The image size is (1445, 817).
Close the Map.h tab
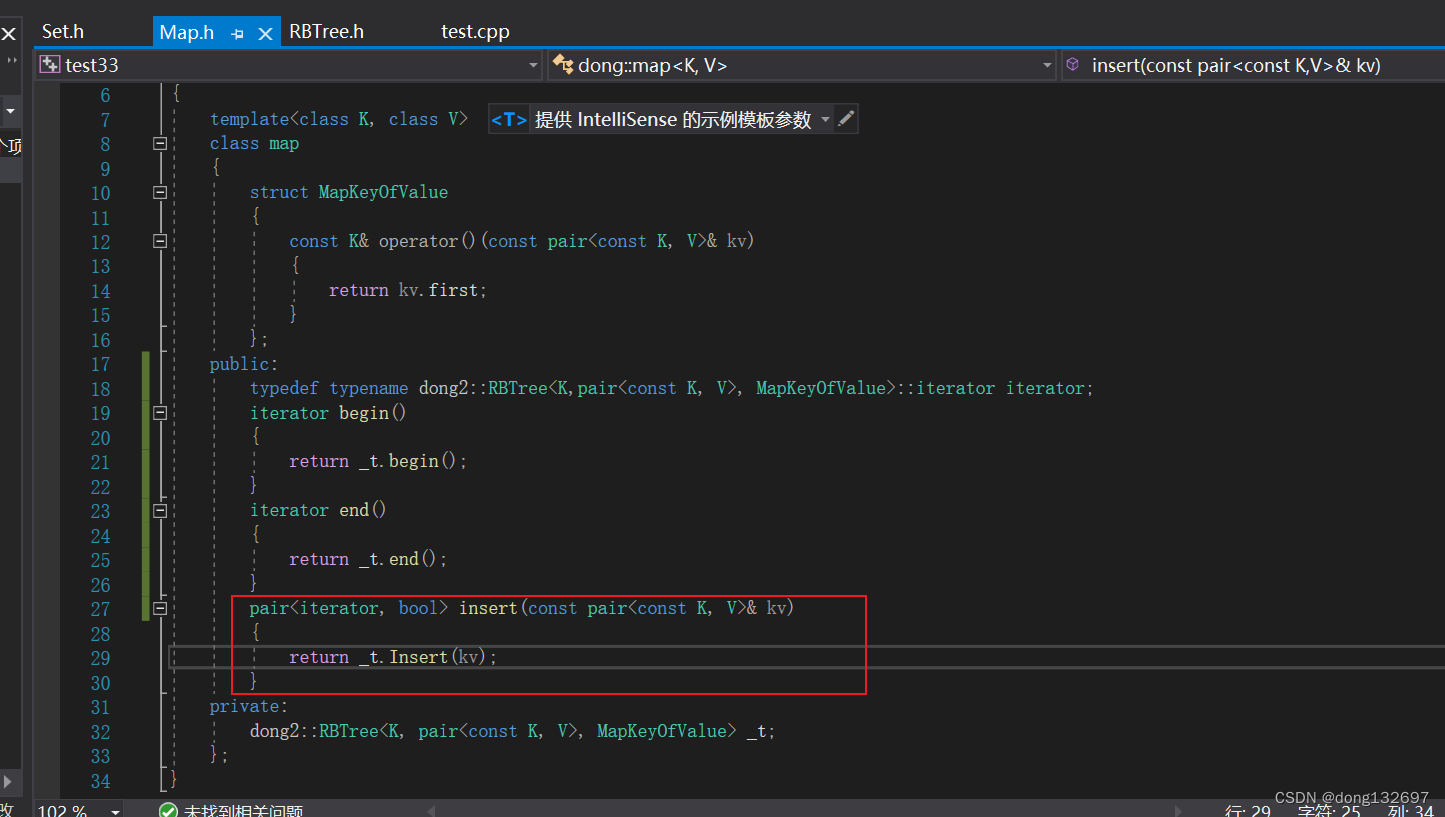(x=266, y=33)
